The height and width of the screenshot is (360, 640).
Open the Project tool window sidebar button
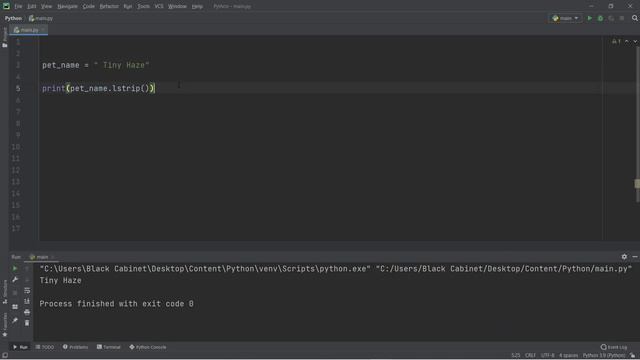click(4, 38)
